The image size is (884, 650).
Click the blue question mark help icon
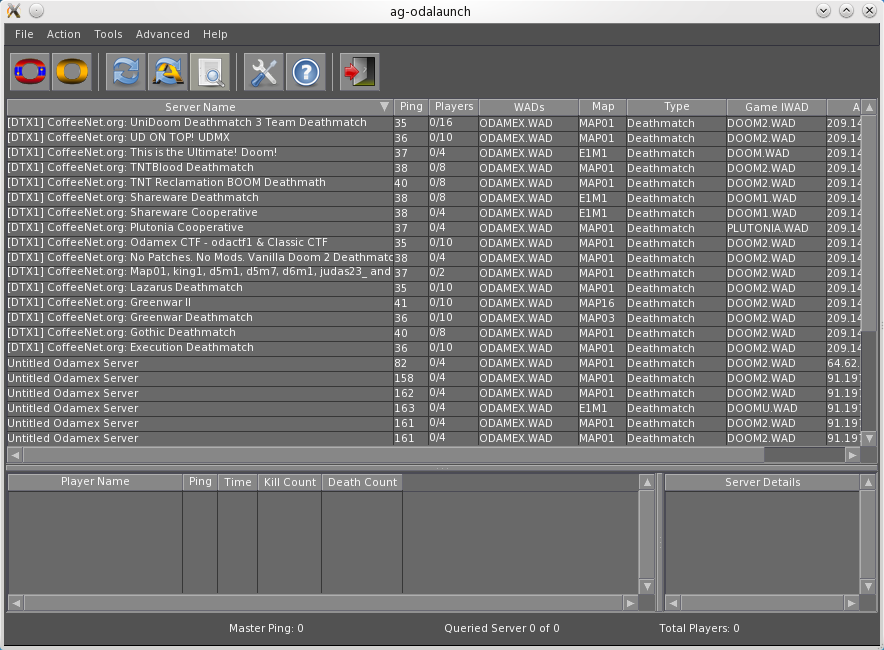coord(306,72)
